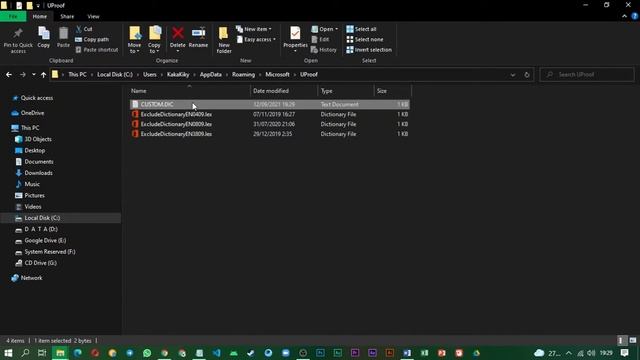The image size is (640, 360).
Task: Click Paste shortcut in Clipboard group
Action: pyautogui.click(x=97, y=50)
